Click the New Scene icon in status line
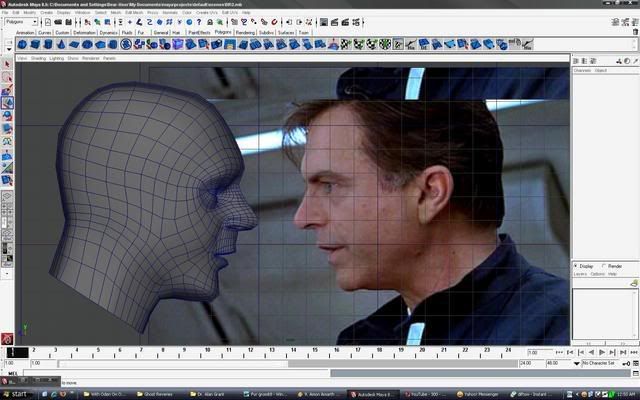640x400 pixels. pos(48,22)
